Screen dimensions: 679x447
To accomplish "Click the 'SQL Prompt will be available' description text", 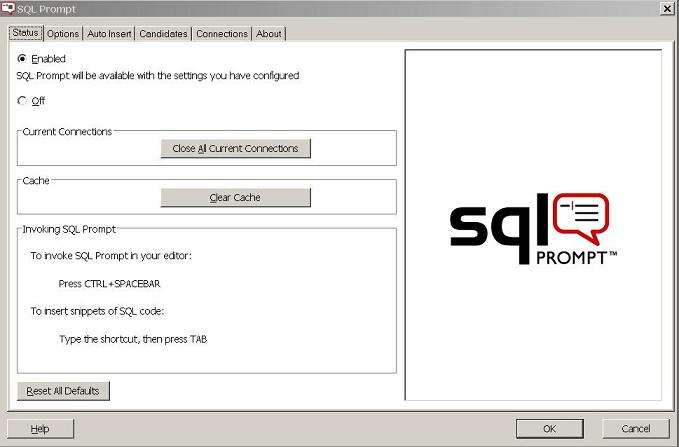I will (158, 76).
